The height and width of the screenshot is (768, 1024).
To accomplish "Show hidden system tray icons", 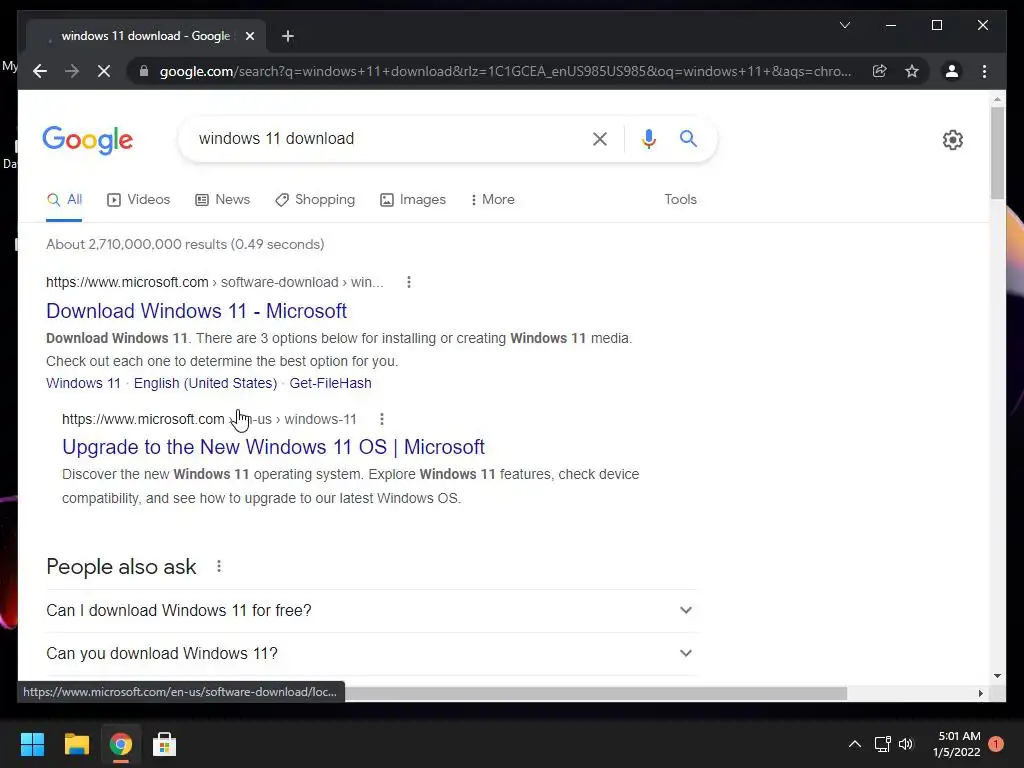I will pyautogui.click(x=854, y=744).
